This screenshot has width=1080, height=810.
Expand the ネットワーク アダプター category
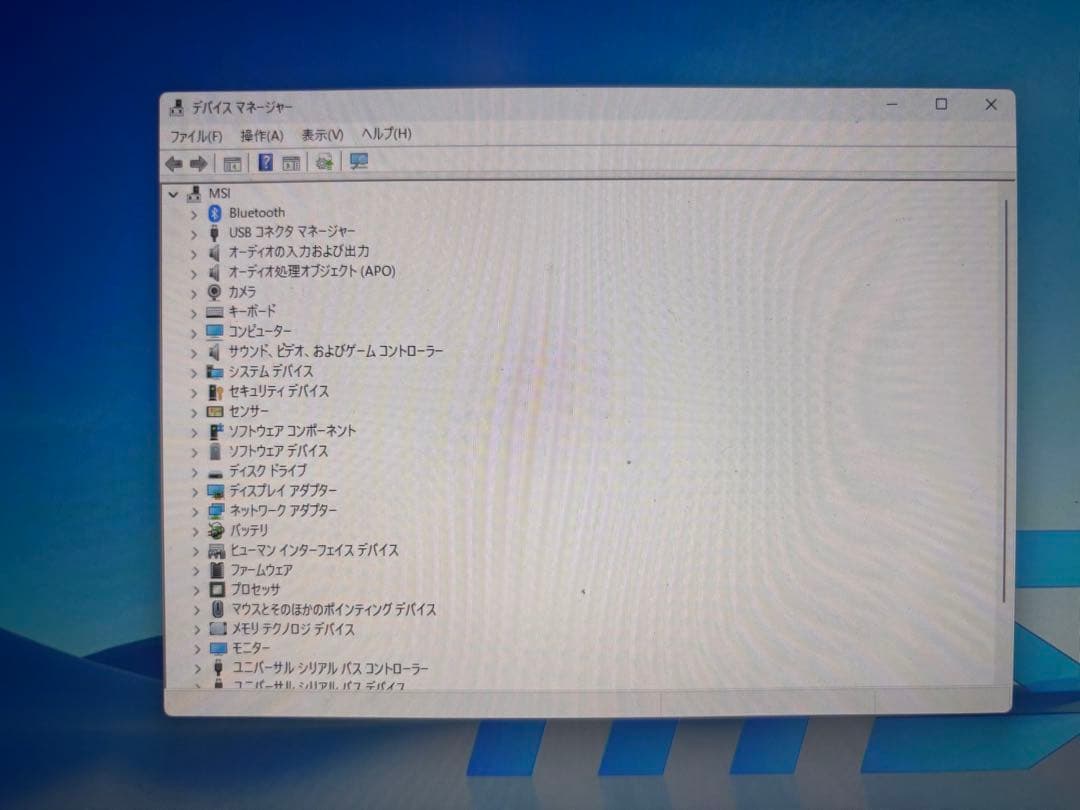(195, 511)
